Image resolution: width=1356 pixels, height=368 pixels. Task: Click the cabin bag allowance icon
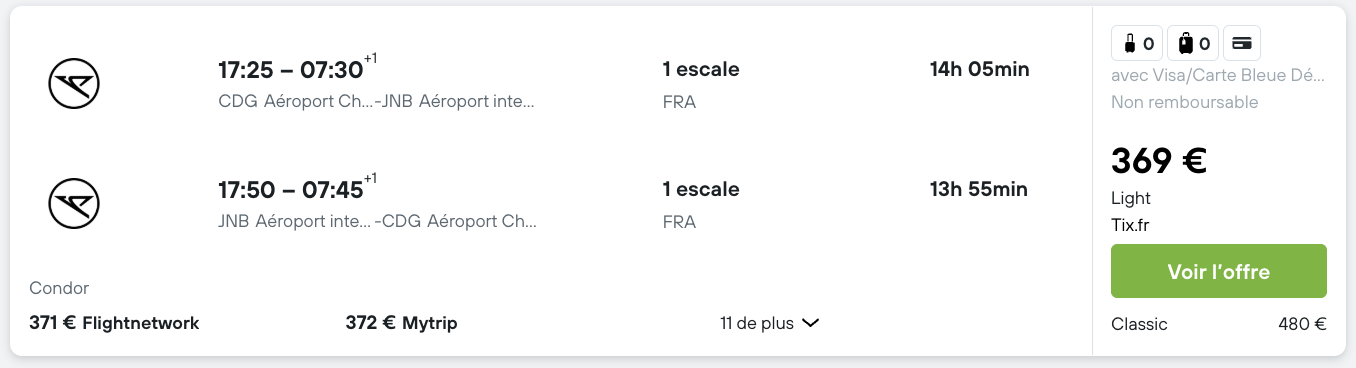(x=1136, y=43)
